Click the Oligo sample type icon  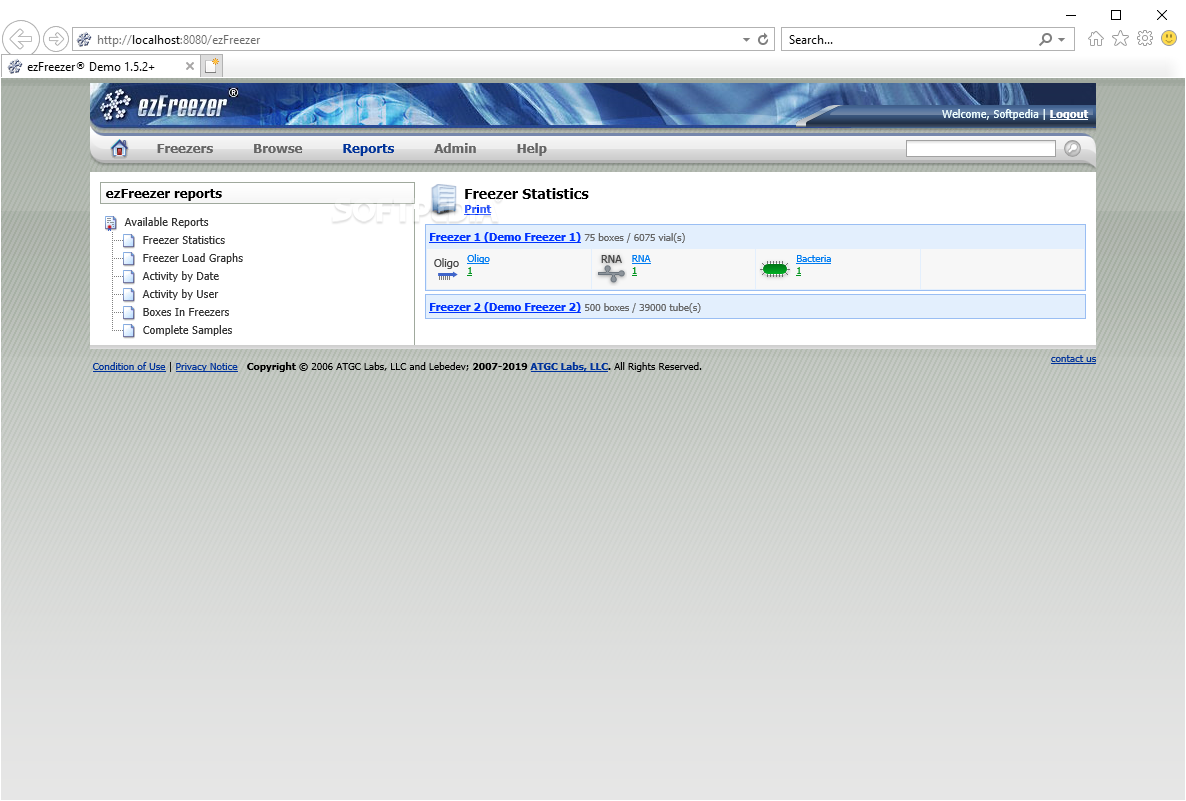[x=446, y=269]
